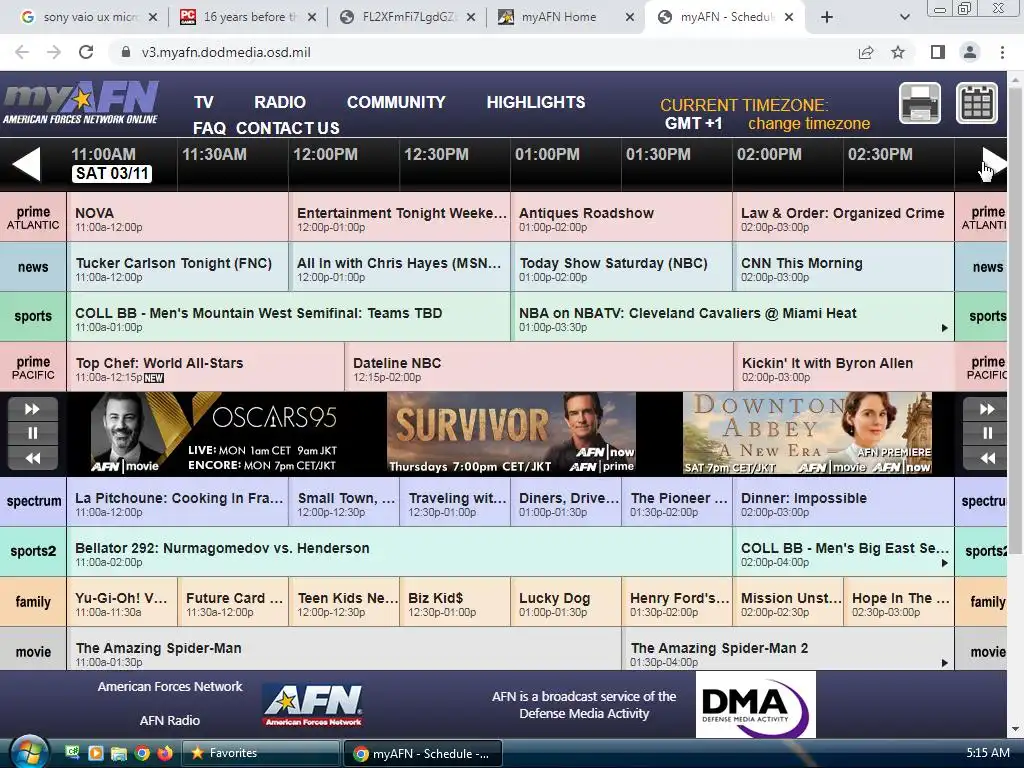Click change timezone link
The width and height of the screenshot is (1024, 768).
pyautogui.click(x=808, y=123)
